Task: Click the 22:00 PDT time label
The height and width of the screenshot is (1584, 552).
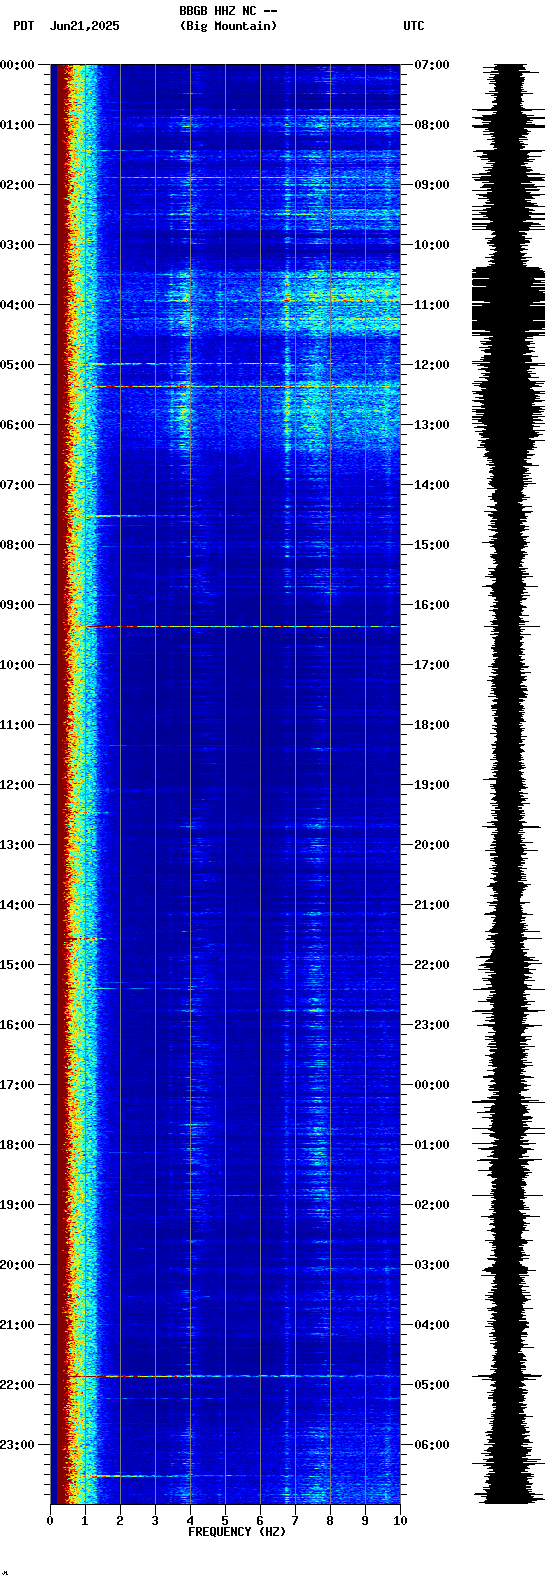Action: pos(17,1385)
